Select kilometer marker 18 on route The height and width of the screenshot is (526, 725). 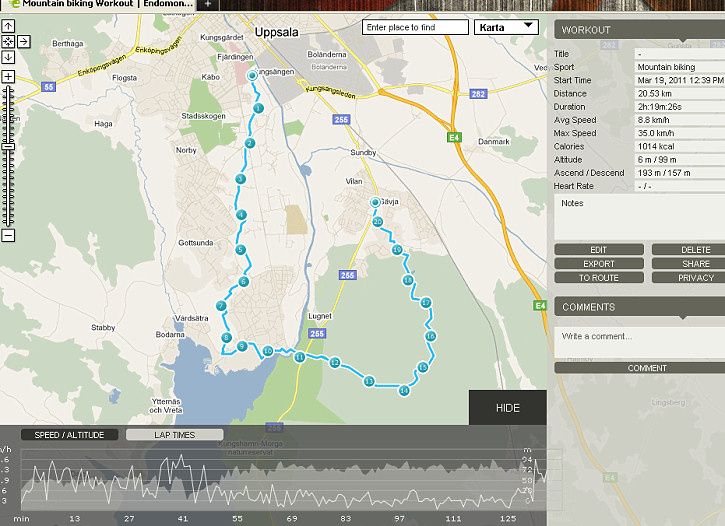pyautogui.click(x=408, y=280)
